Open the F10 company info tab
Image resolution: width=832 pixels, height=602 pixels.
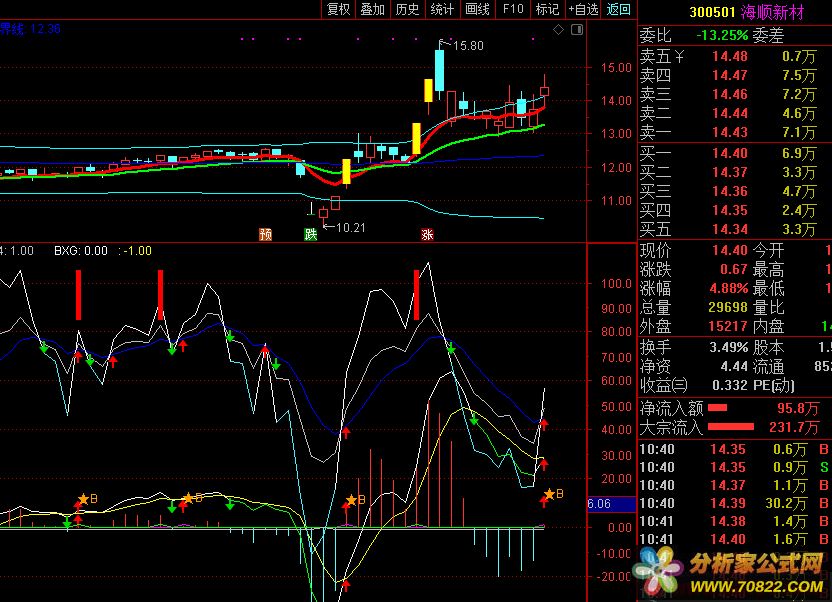click(513, 9)
